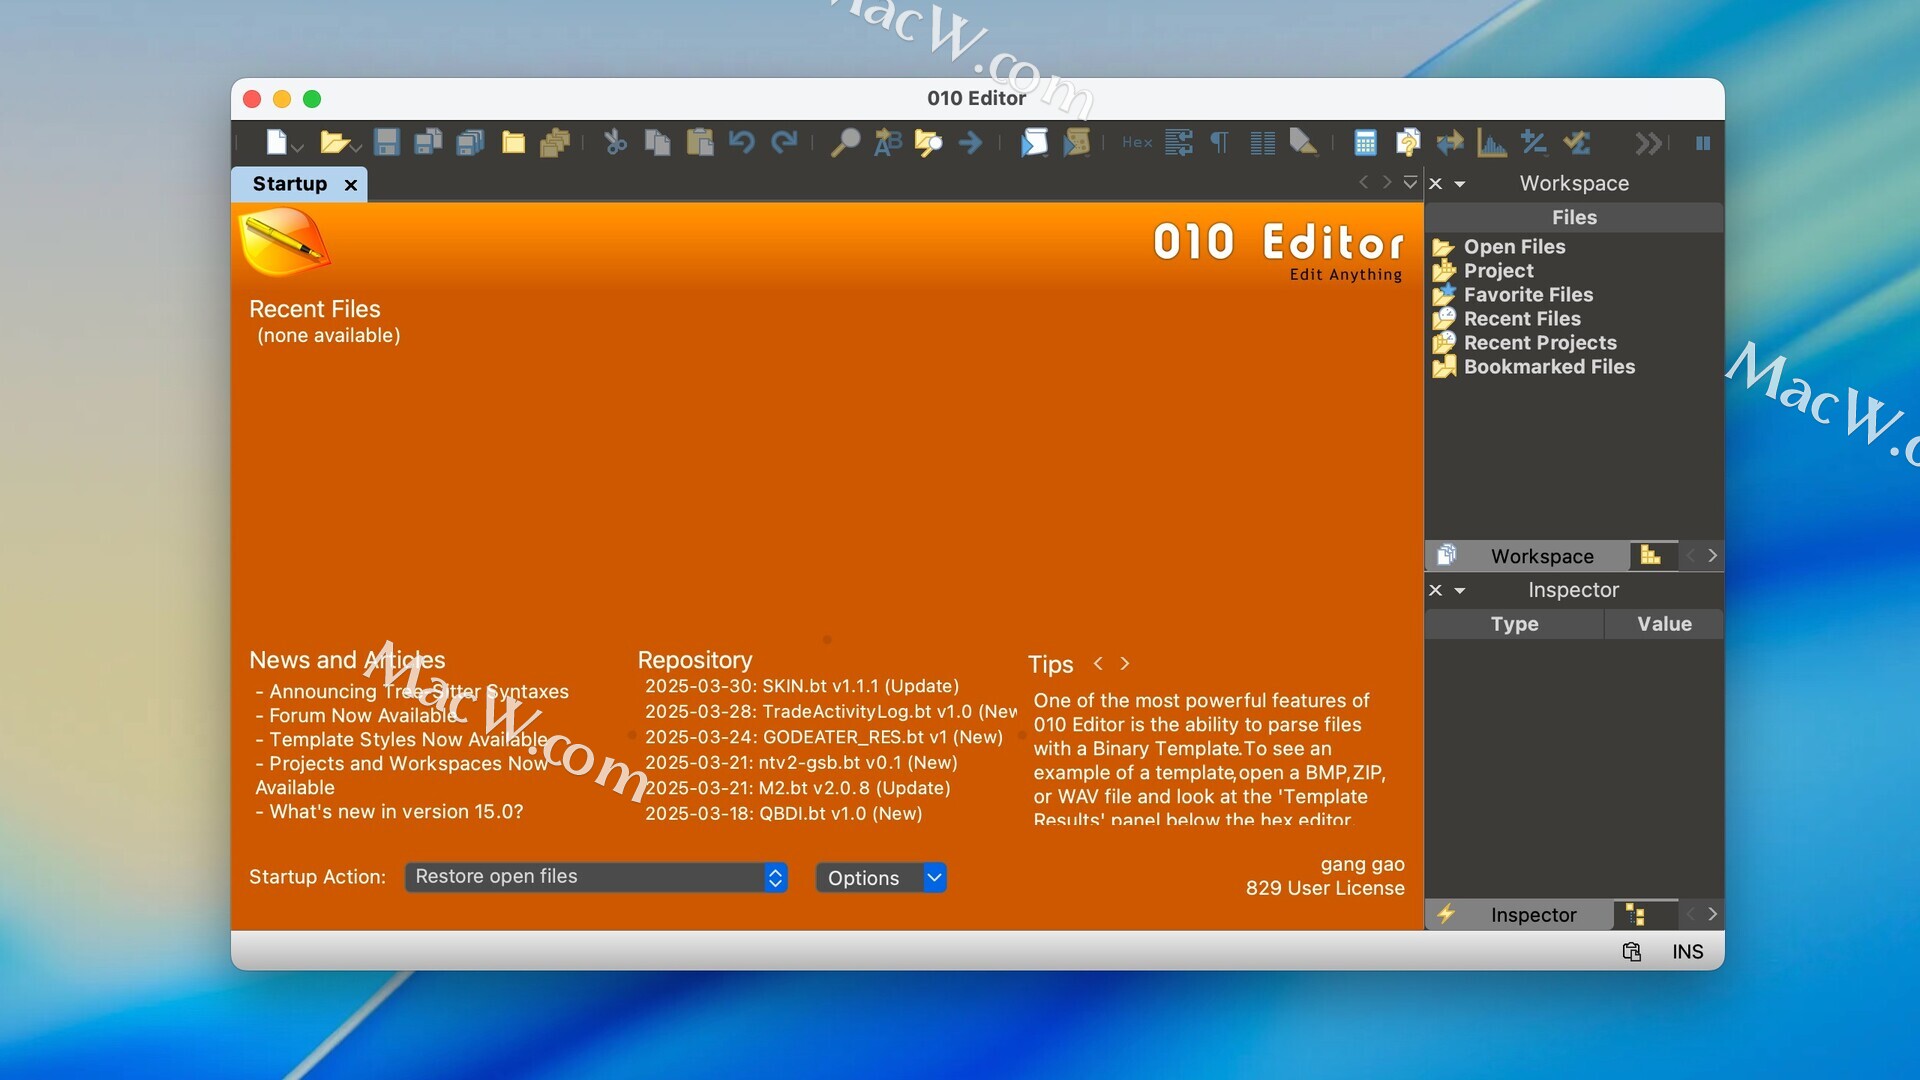Screen dimensions: 1920x1080
Task: Open the Calculator tool icon
Action: tap(1365, 143)
